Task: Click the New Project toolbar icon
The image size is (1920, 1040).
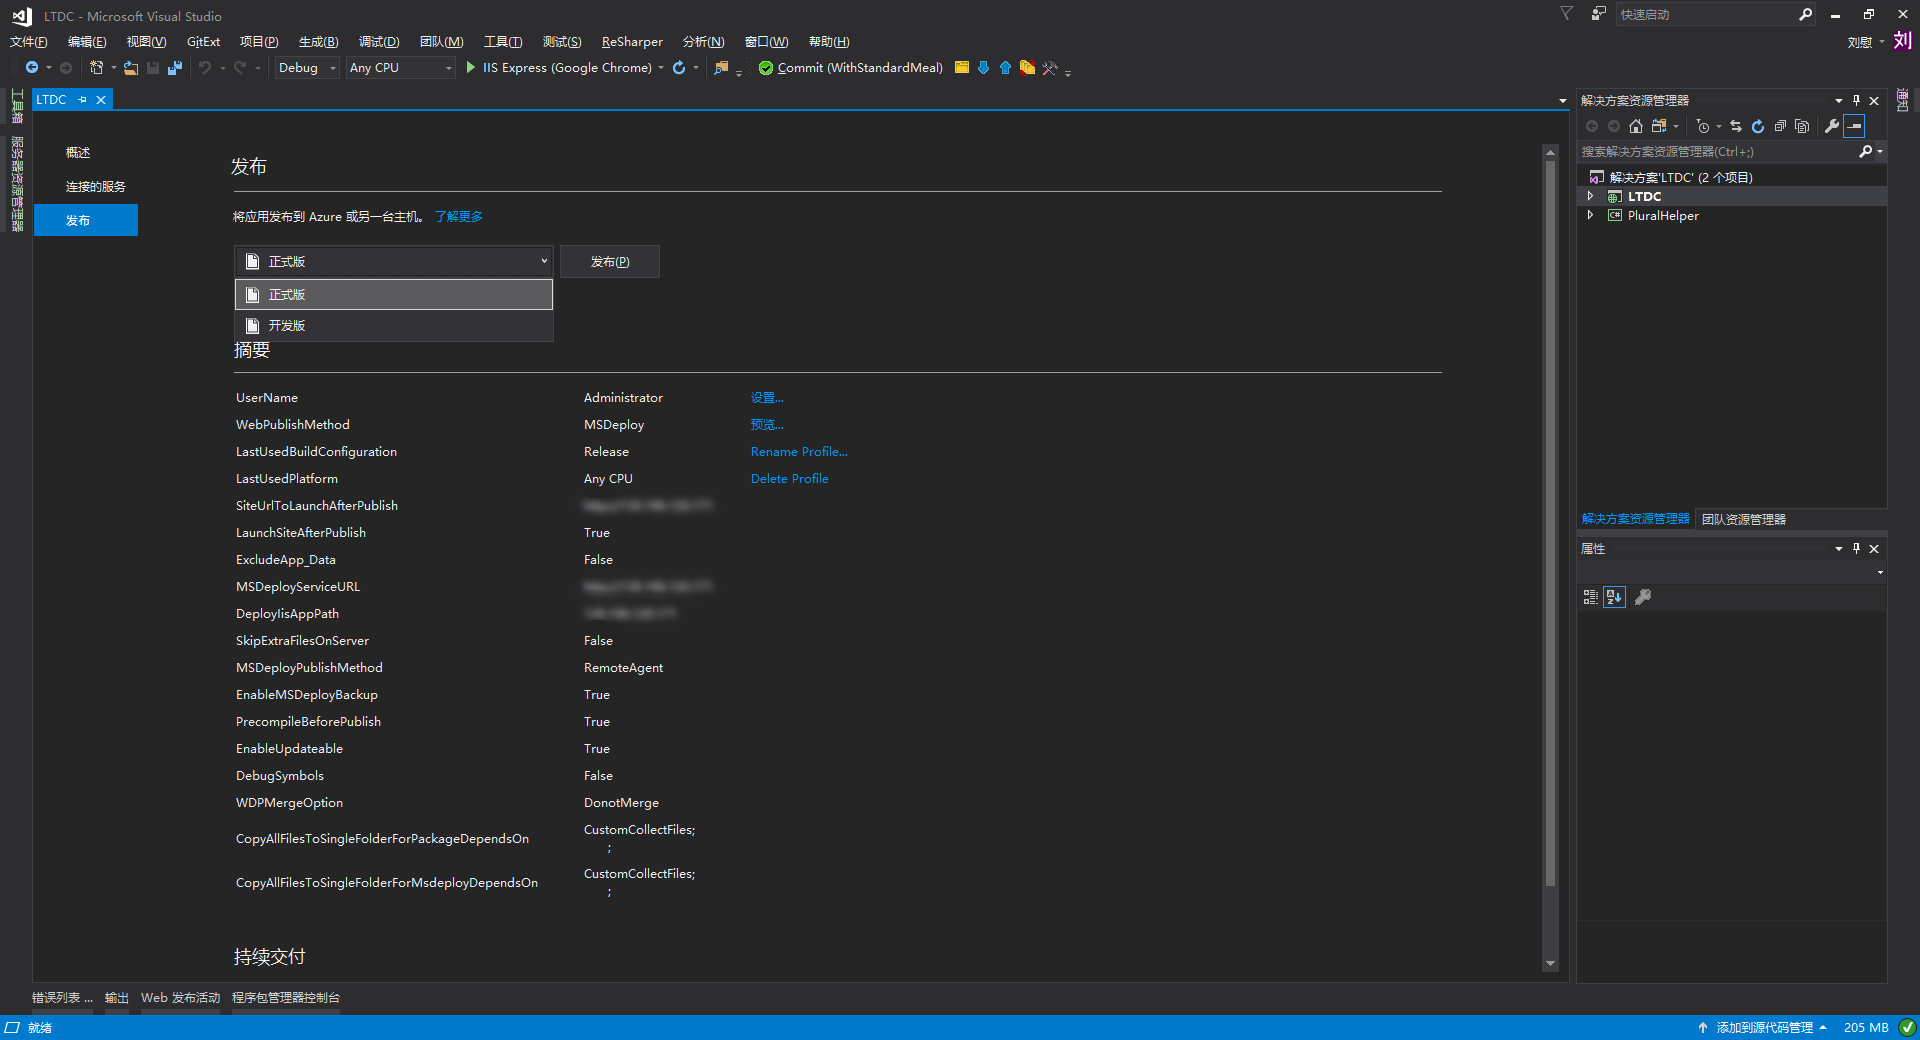Action: [97, 68]
